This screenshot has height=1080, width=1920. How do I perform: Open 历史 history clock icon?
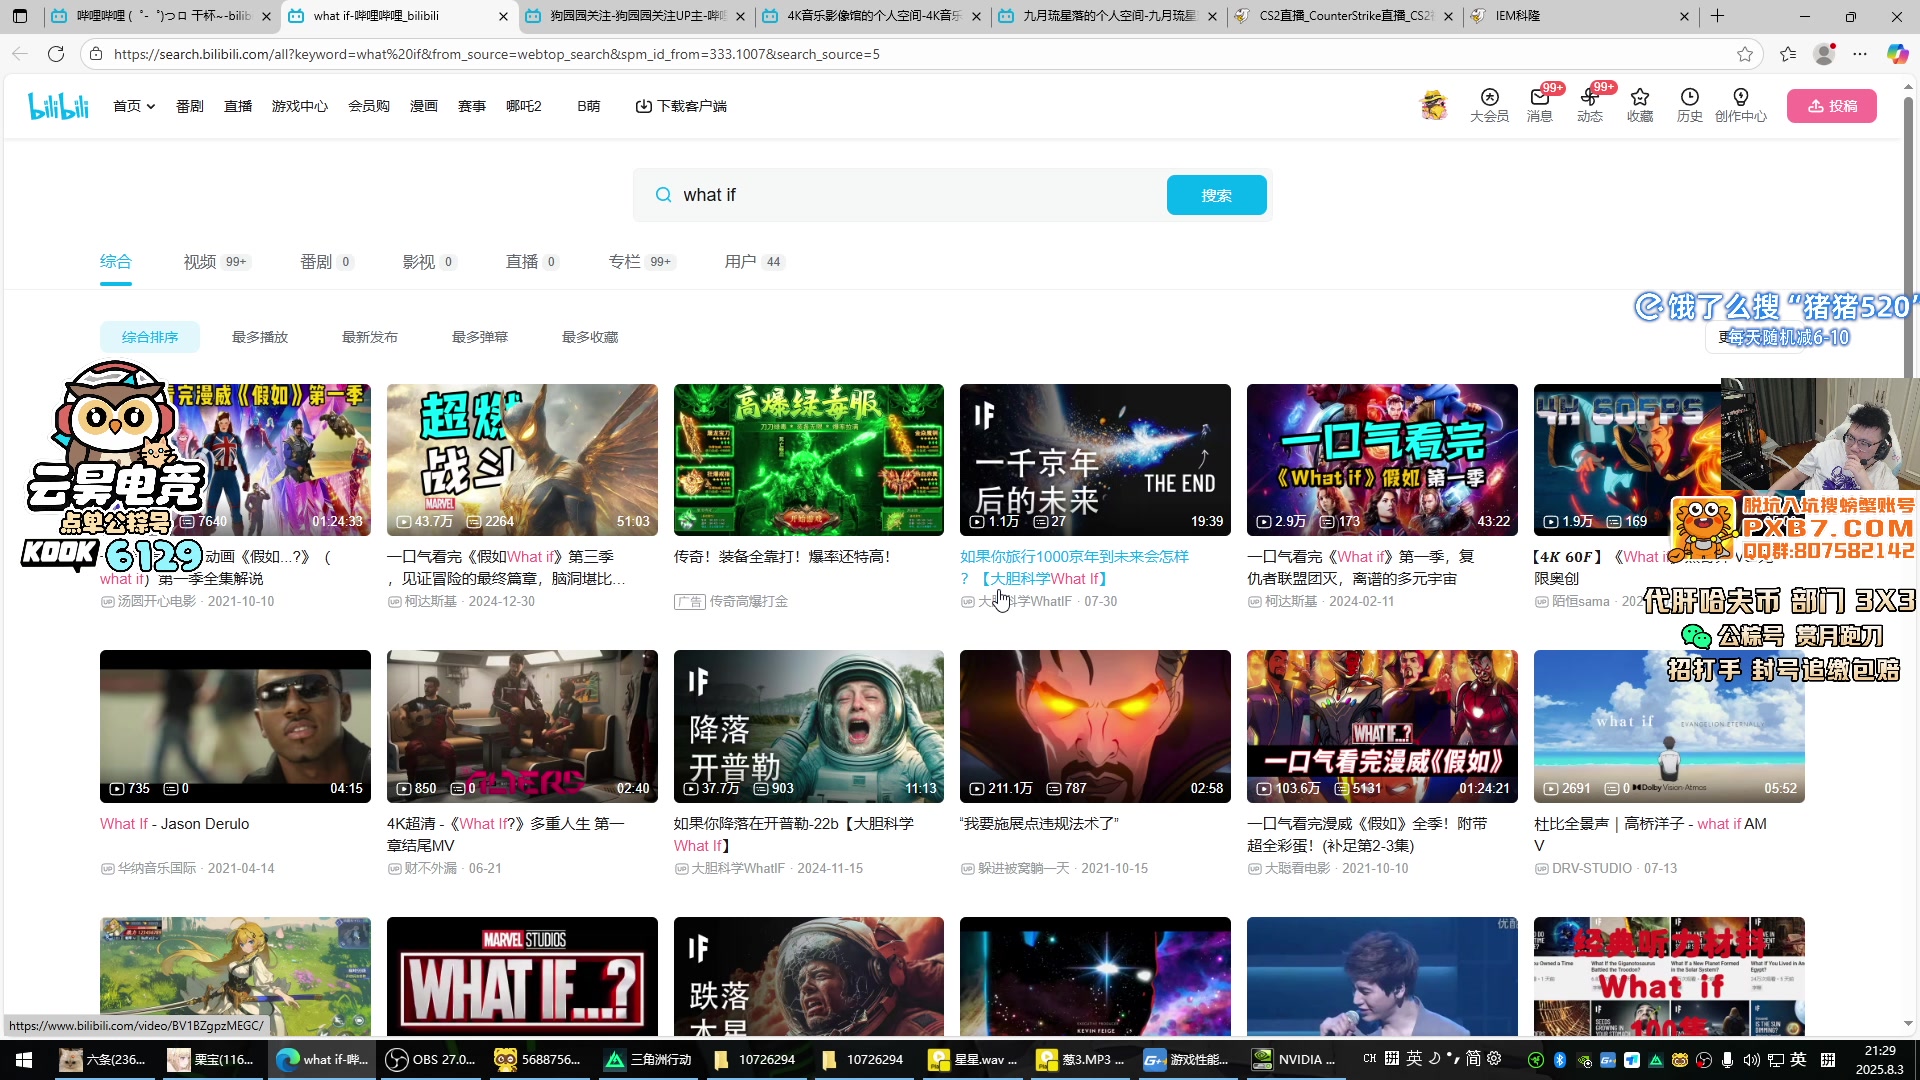[x=1690, y=105]
